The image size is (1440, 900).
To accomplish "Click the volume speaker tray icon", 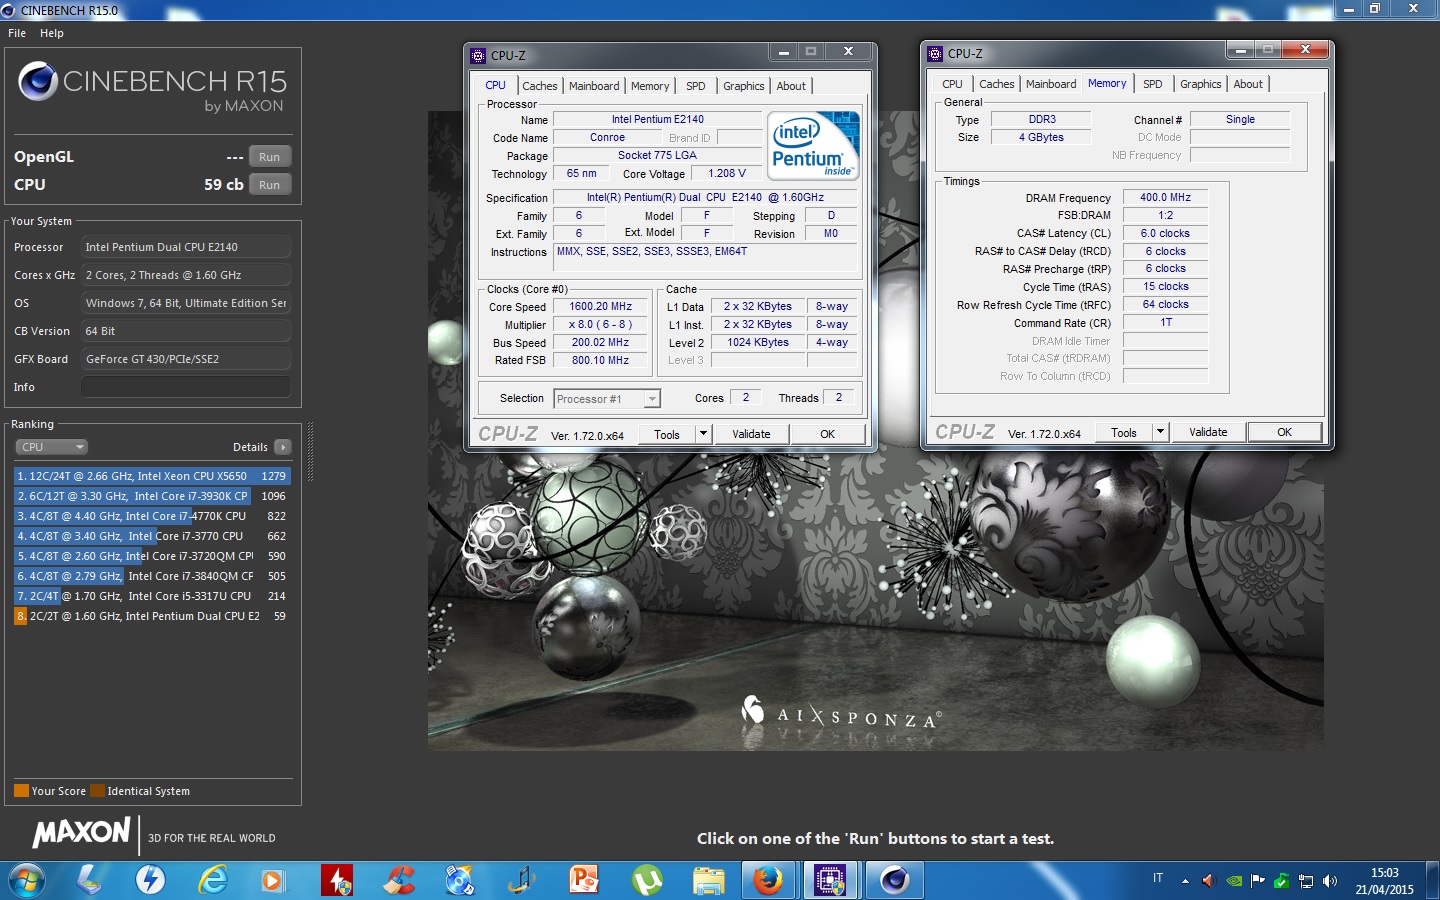I will [x=1330, y=881].
